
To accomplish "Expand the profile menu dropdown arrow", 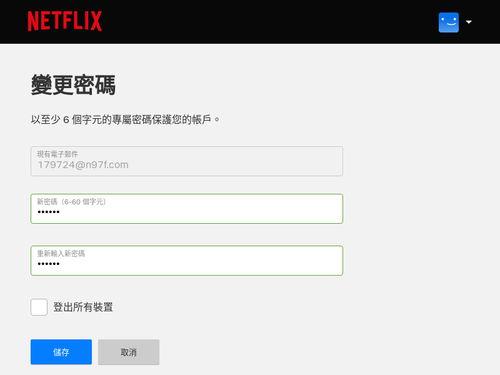I will click(469, 22).
